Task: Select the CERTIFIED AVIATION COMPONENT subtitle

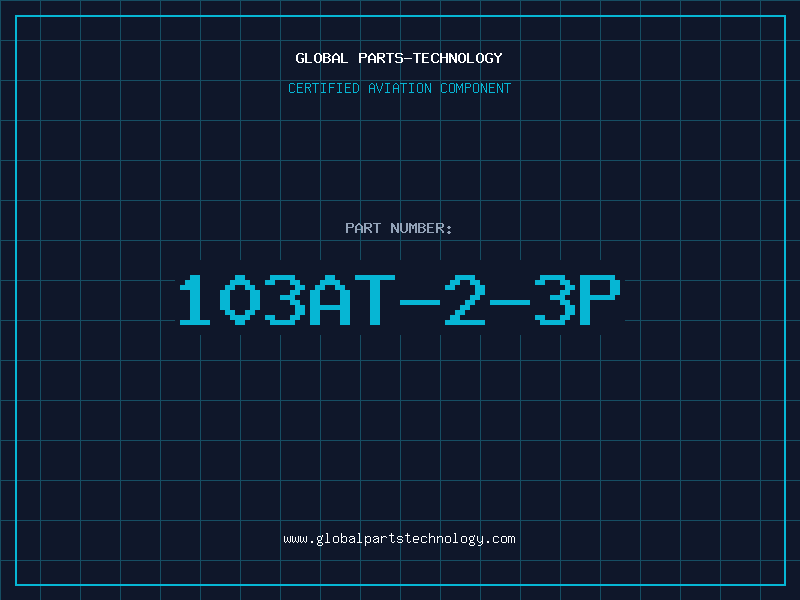Action: point(399,88)
